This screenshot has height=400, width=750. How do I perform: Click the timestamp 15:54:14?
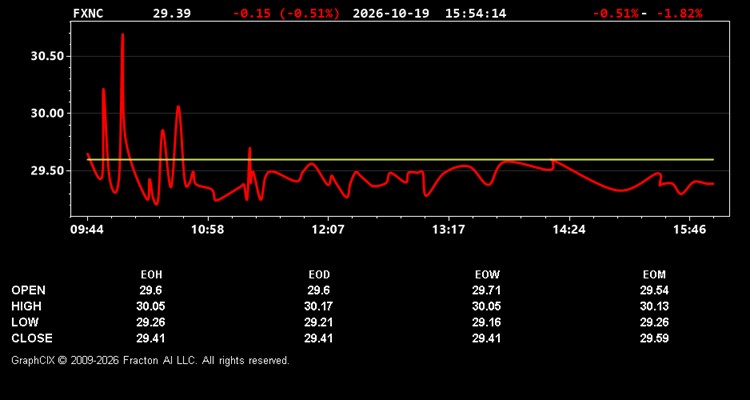[475, 13]
